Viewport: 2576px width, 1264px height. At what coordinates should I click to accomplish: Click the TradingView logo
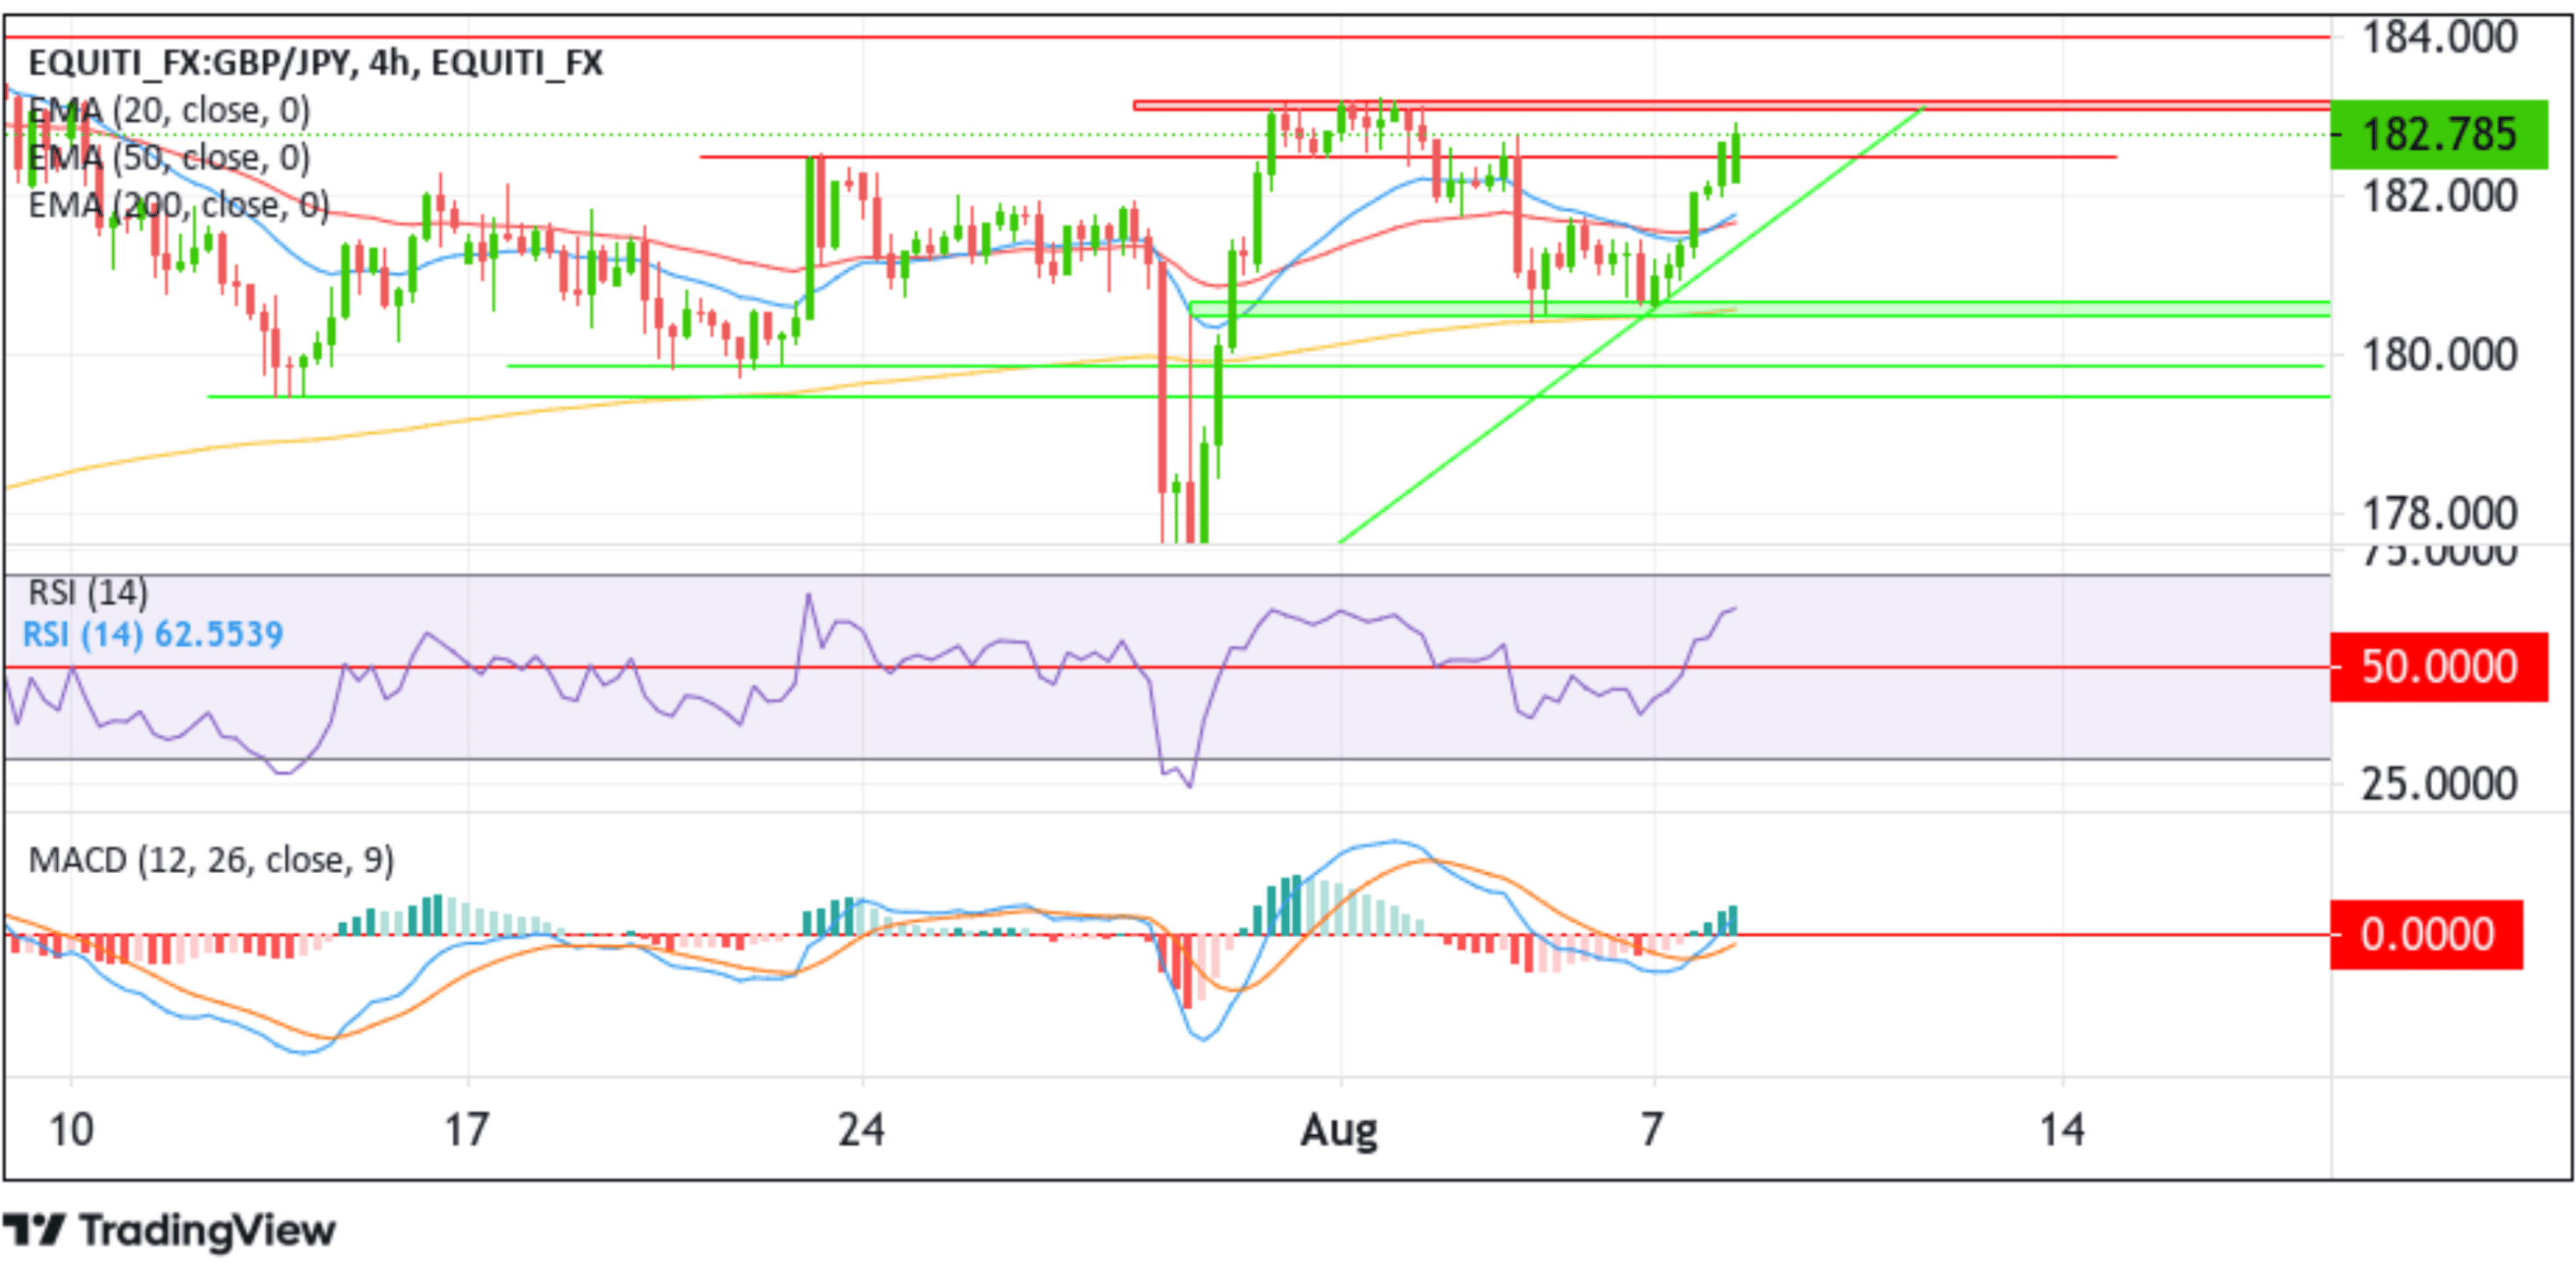point(169,1229)
